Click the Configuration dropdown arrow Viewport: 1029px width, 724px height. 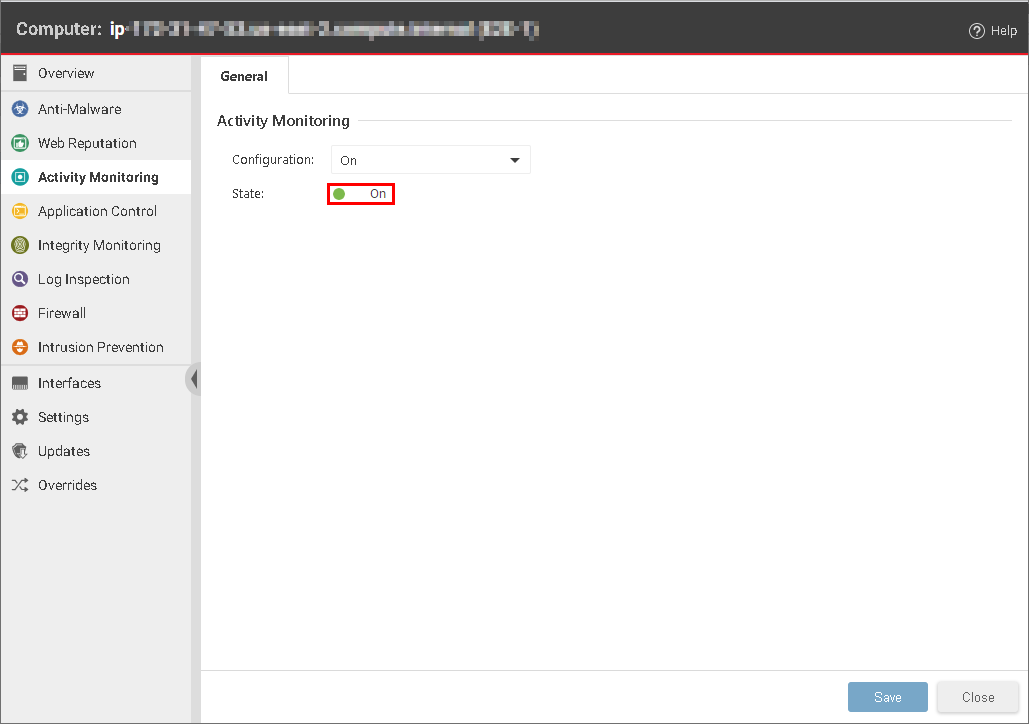point(515,159)
